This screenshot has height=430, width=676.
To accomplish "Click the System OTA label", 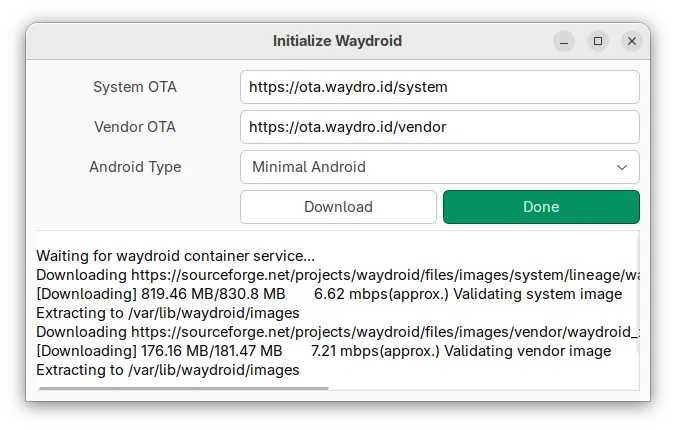I will click(x=135, y=87).
